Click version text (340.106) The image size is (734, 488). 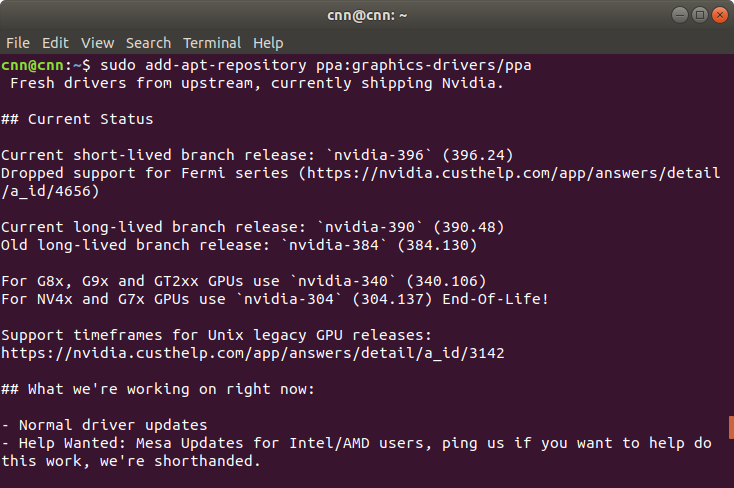point(446,281)
